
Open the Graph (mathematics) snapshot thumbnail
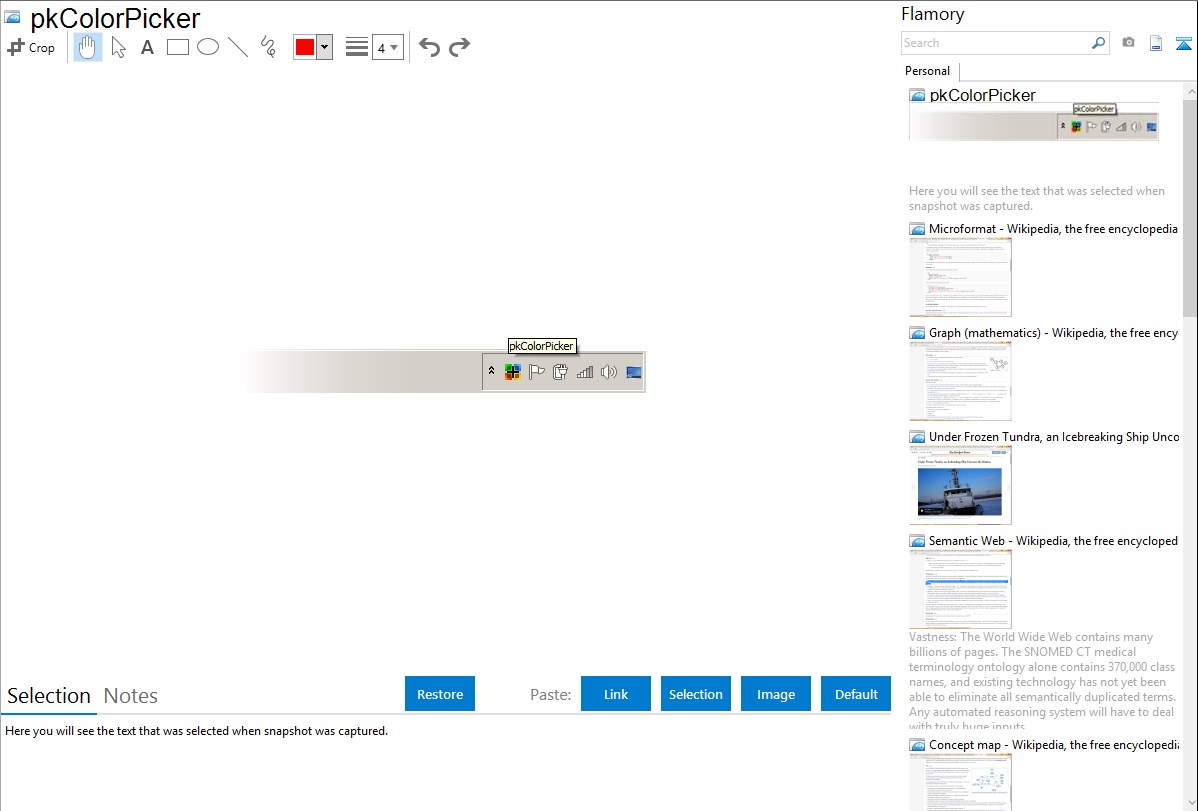click(960, 381)
